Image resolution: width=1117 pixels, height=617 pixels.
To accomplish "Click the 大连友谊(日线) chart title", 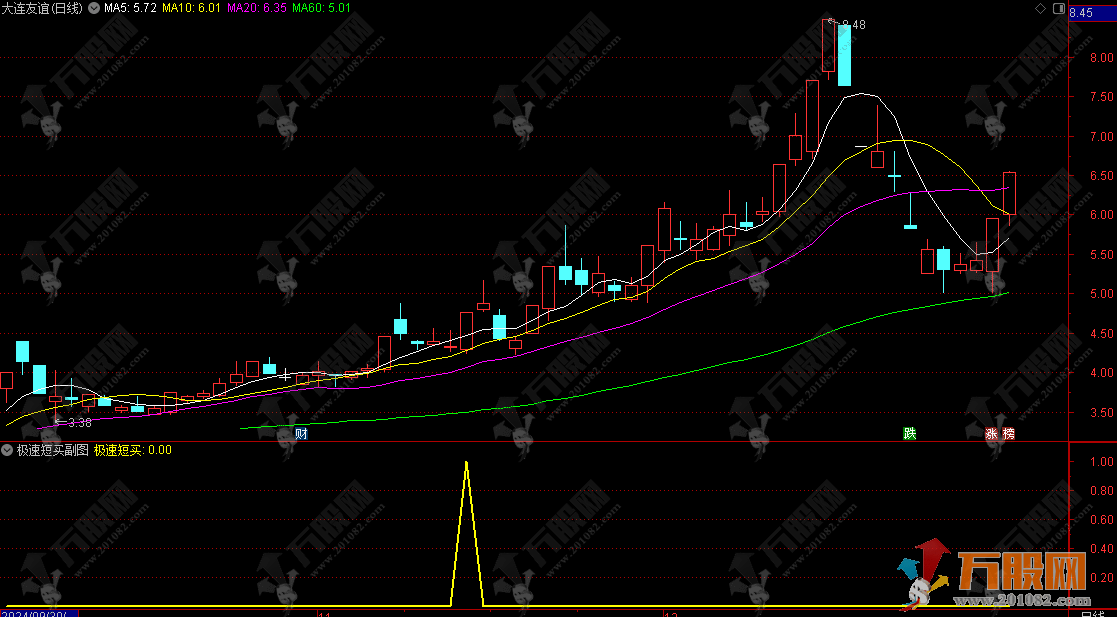I will pyautogui.click(x=43, y=8).
